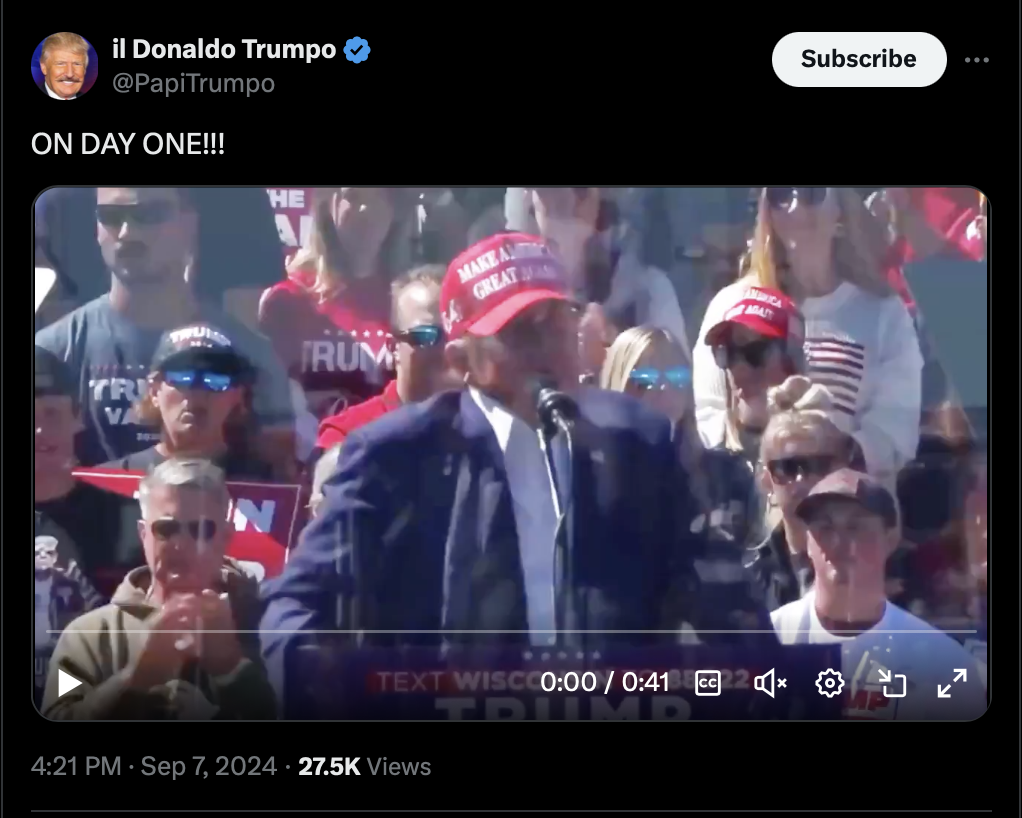Click the 0:00 / 0:41 time display
Image resolution: width=1022 pixels, height=818 pixels.
pyautogui.click(x=605, y=682)
